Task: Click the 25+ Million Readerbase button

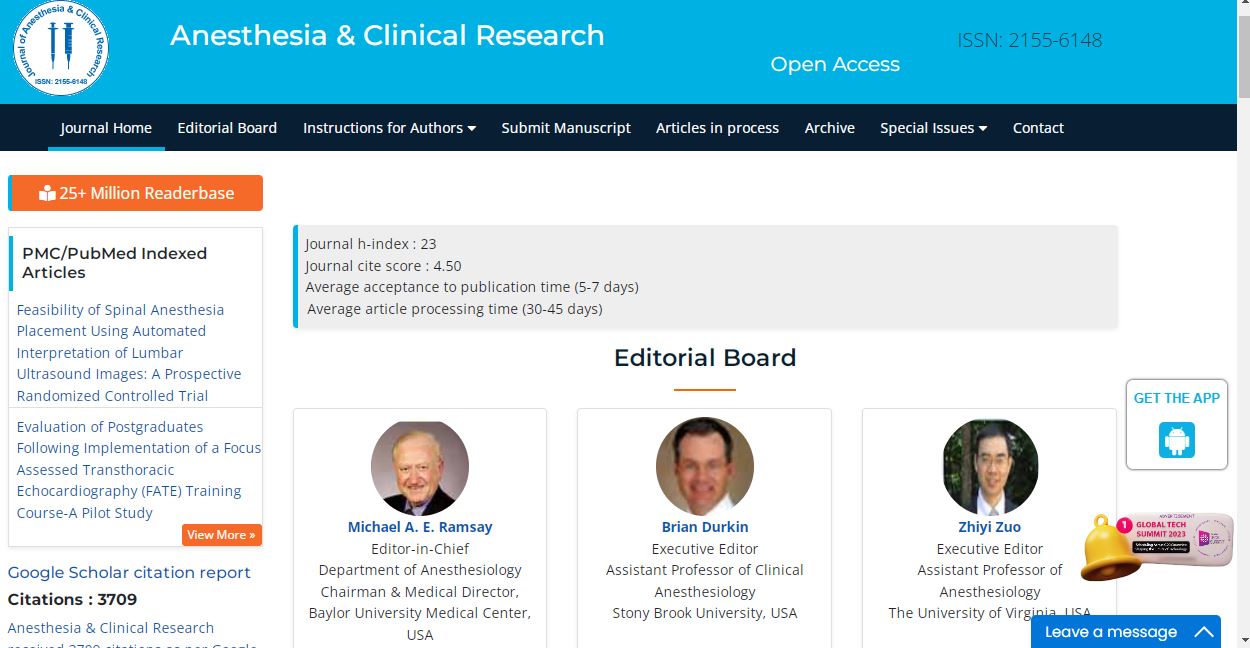Action: tap(136, 193)
